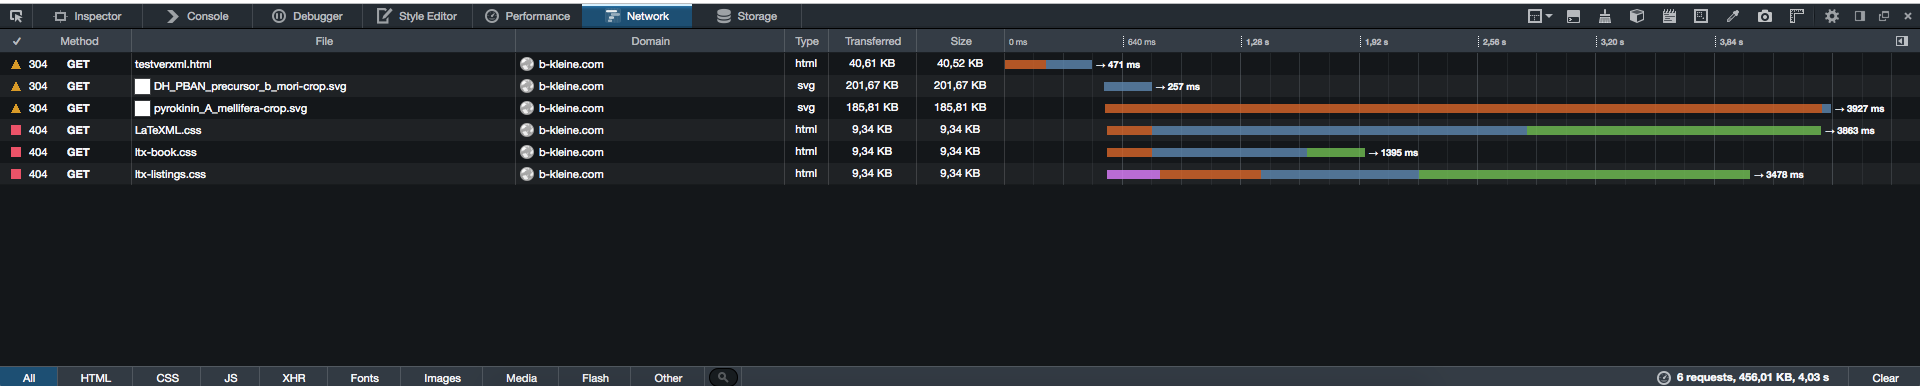Viewport: 1920px width, 386px height.
Task: Open the iframe selector dropdown
Action: (1540, 16)
